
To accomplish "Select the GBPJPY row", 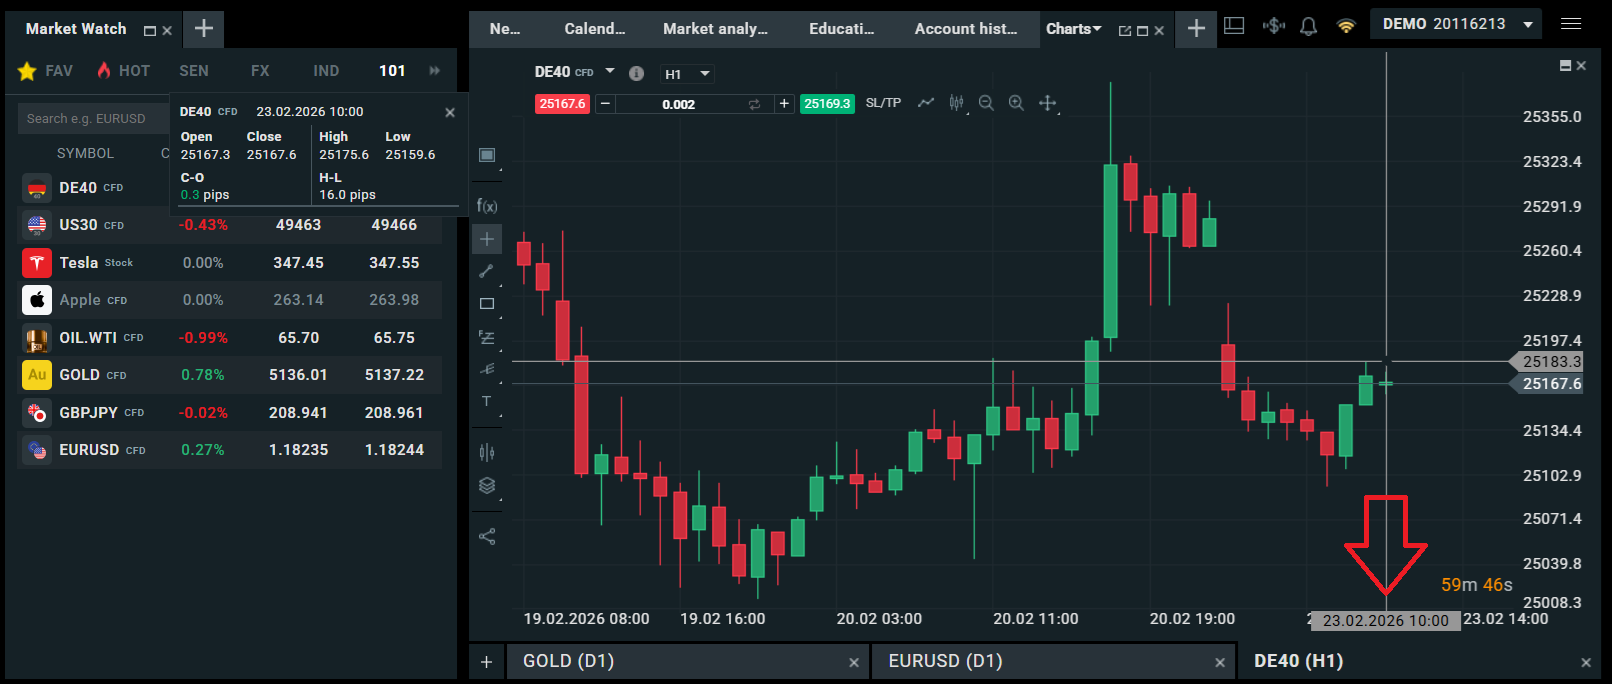I will [230, 413].
